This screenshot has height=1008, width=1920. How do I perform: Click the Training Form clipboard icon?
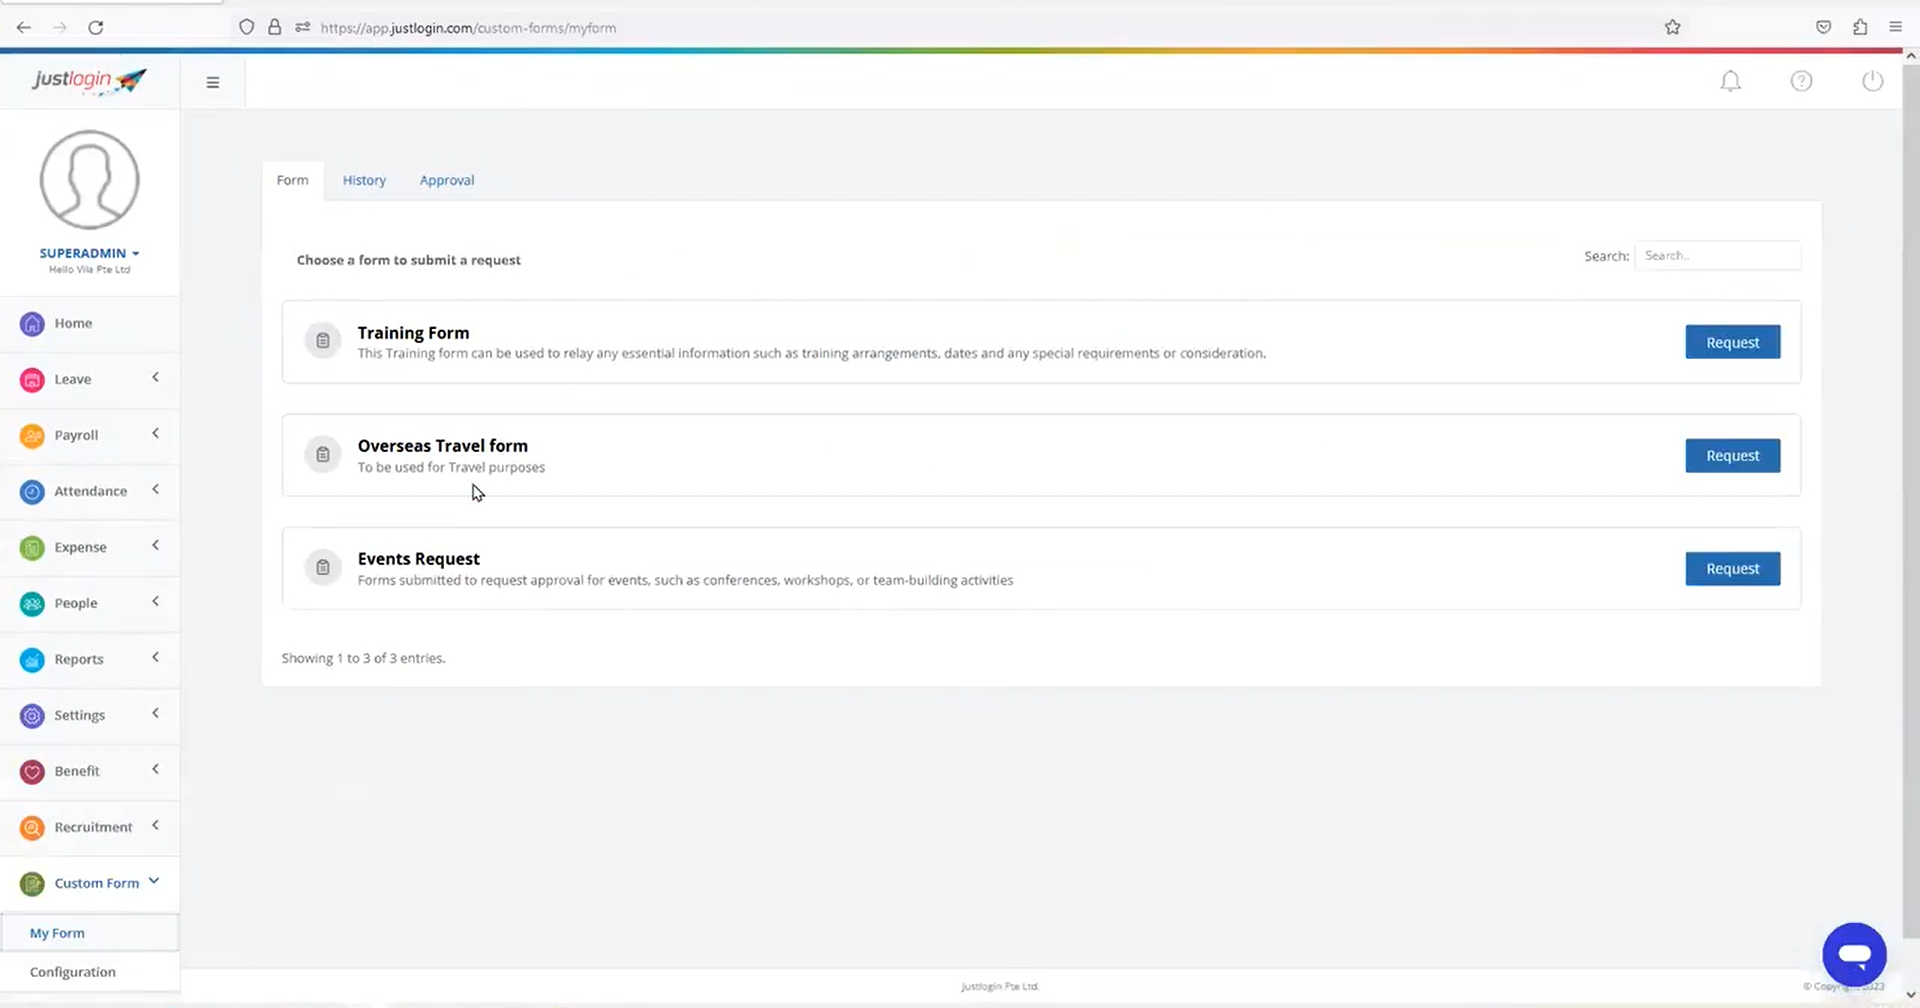[323, 341]
